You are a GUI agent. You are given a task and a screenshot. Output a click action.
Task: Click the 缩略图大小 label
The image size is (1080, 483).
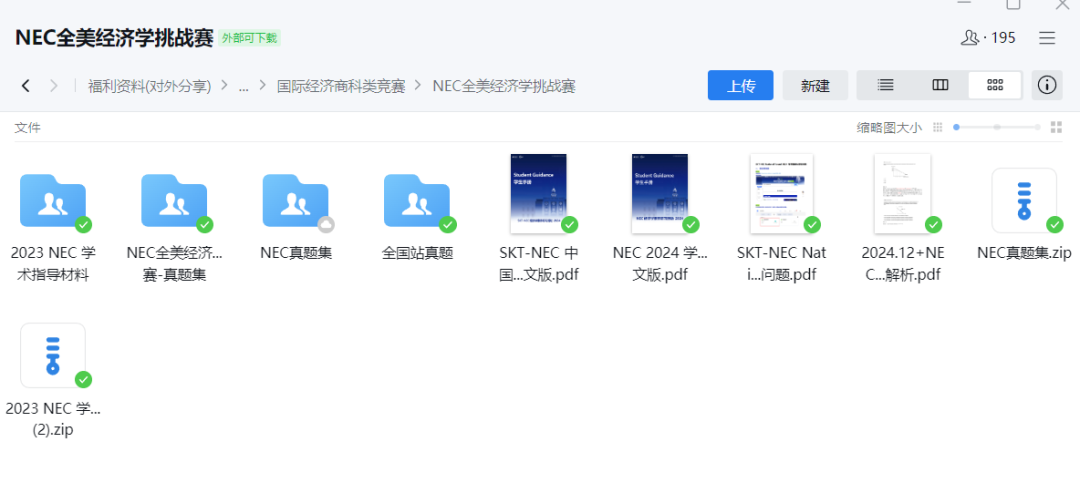click(x=889, y=127)
